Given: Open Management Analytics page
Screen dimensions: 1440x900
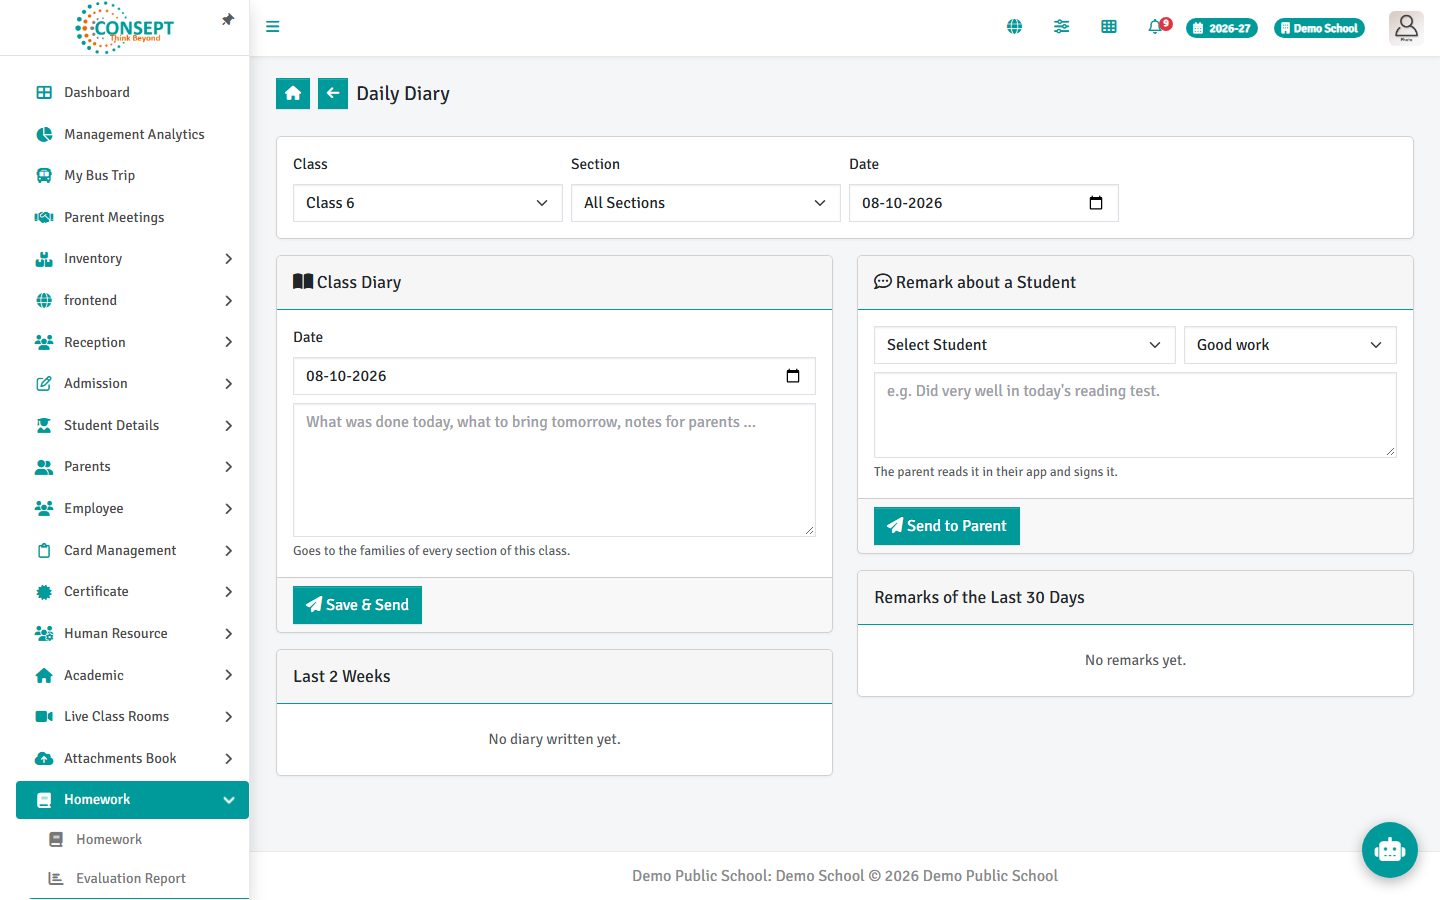Looking at the screenshot, I should pyautogui.click(x=132, y=134).
